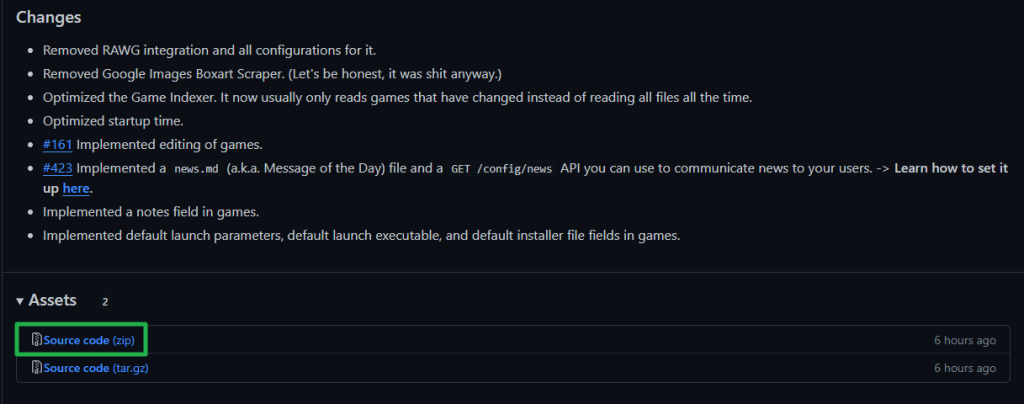The height and width of the screenshot is (404, 1024).
Task: Click the news.md inline code text
Action: point(198,169)
